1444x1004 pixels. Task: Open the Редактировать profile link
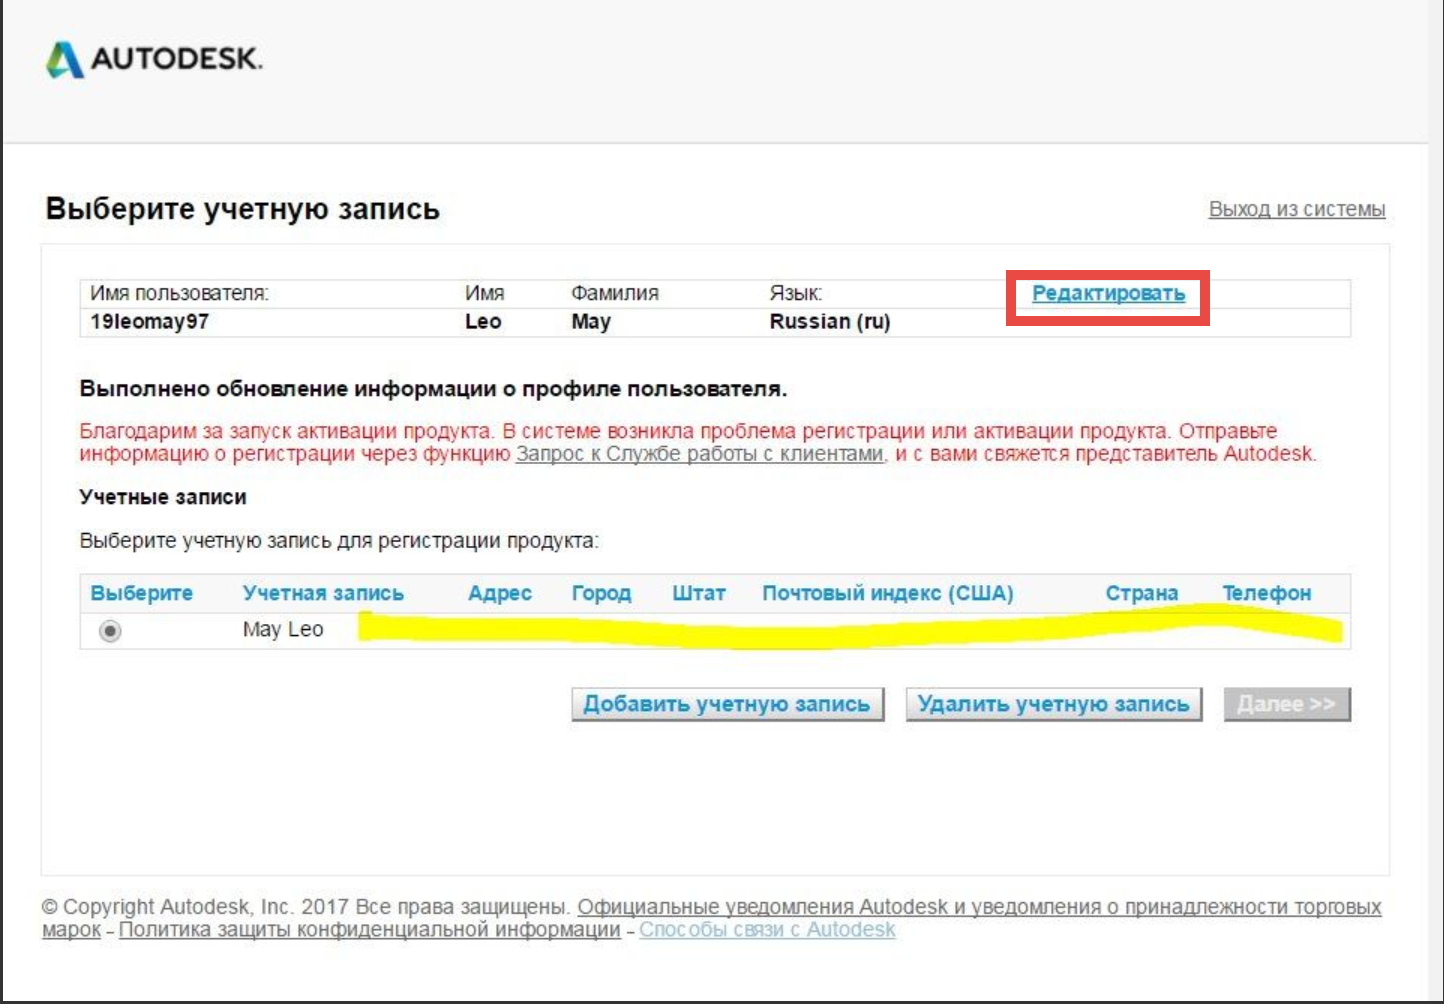1108,293
